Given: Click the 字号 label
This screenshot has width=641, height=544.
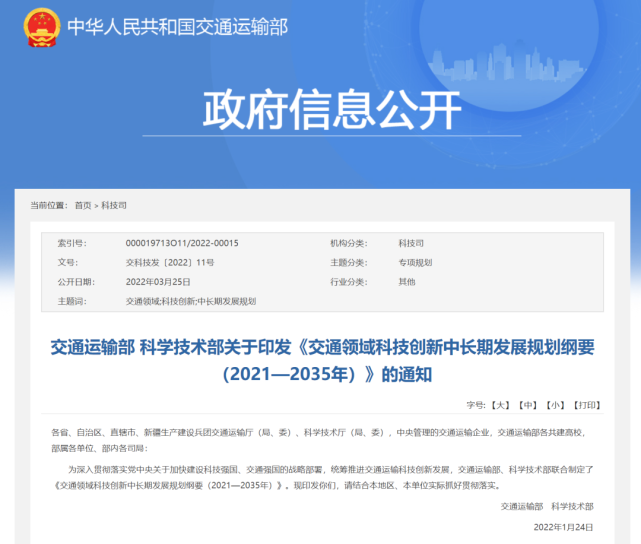Looking at the screenshot, I should [x=476, y=405].
